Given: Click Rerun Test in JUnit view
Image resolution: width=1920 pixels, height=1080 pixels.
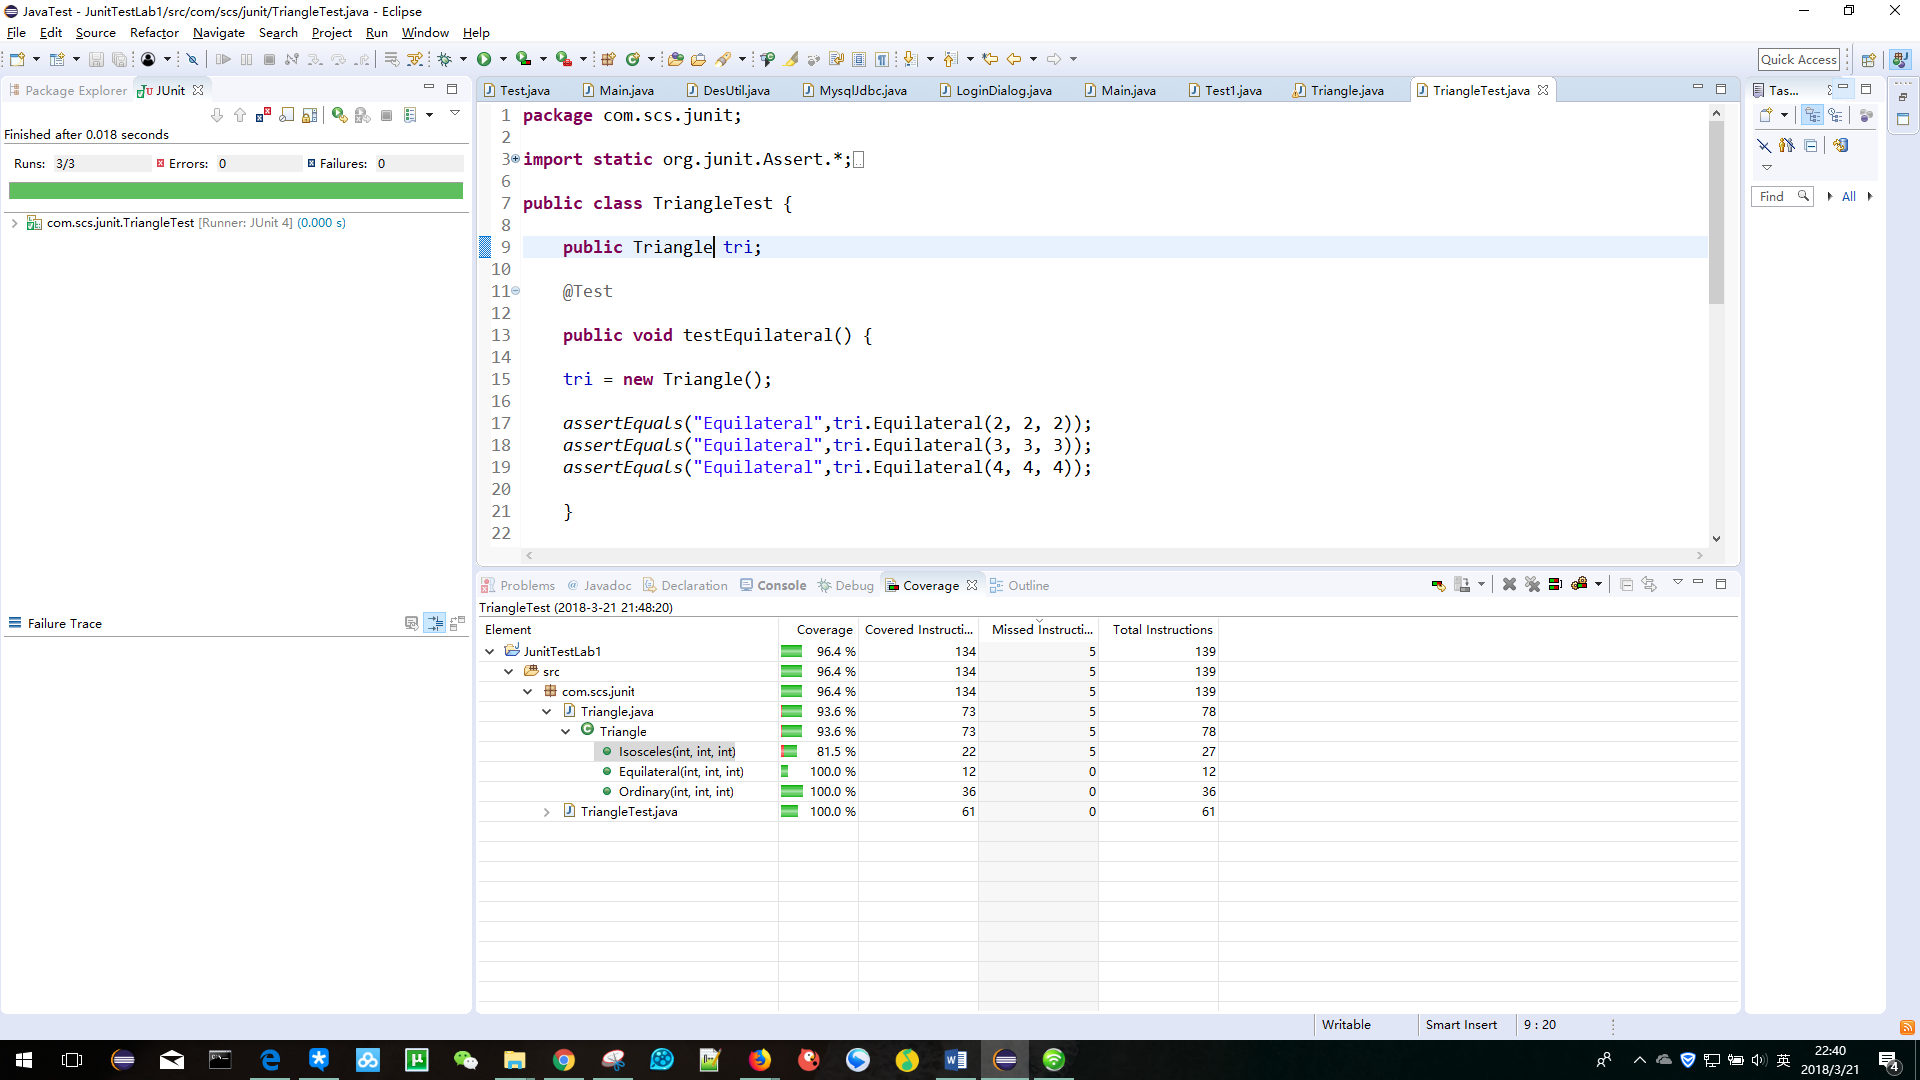Looking at the screenshot, I should (x=340, y=115).
